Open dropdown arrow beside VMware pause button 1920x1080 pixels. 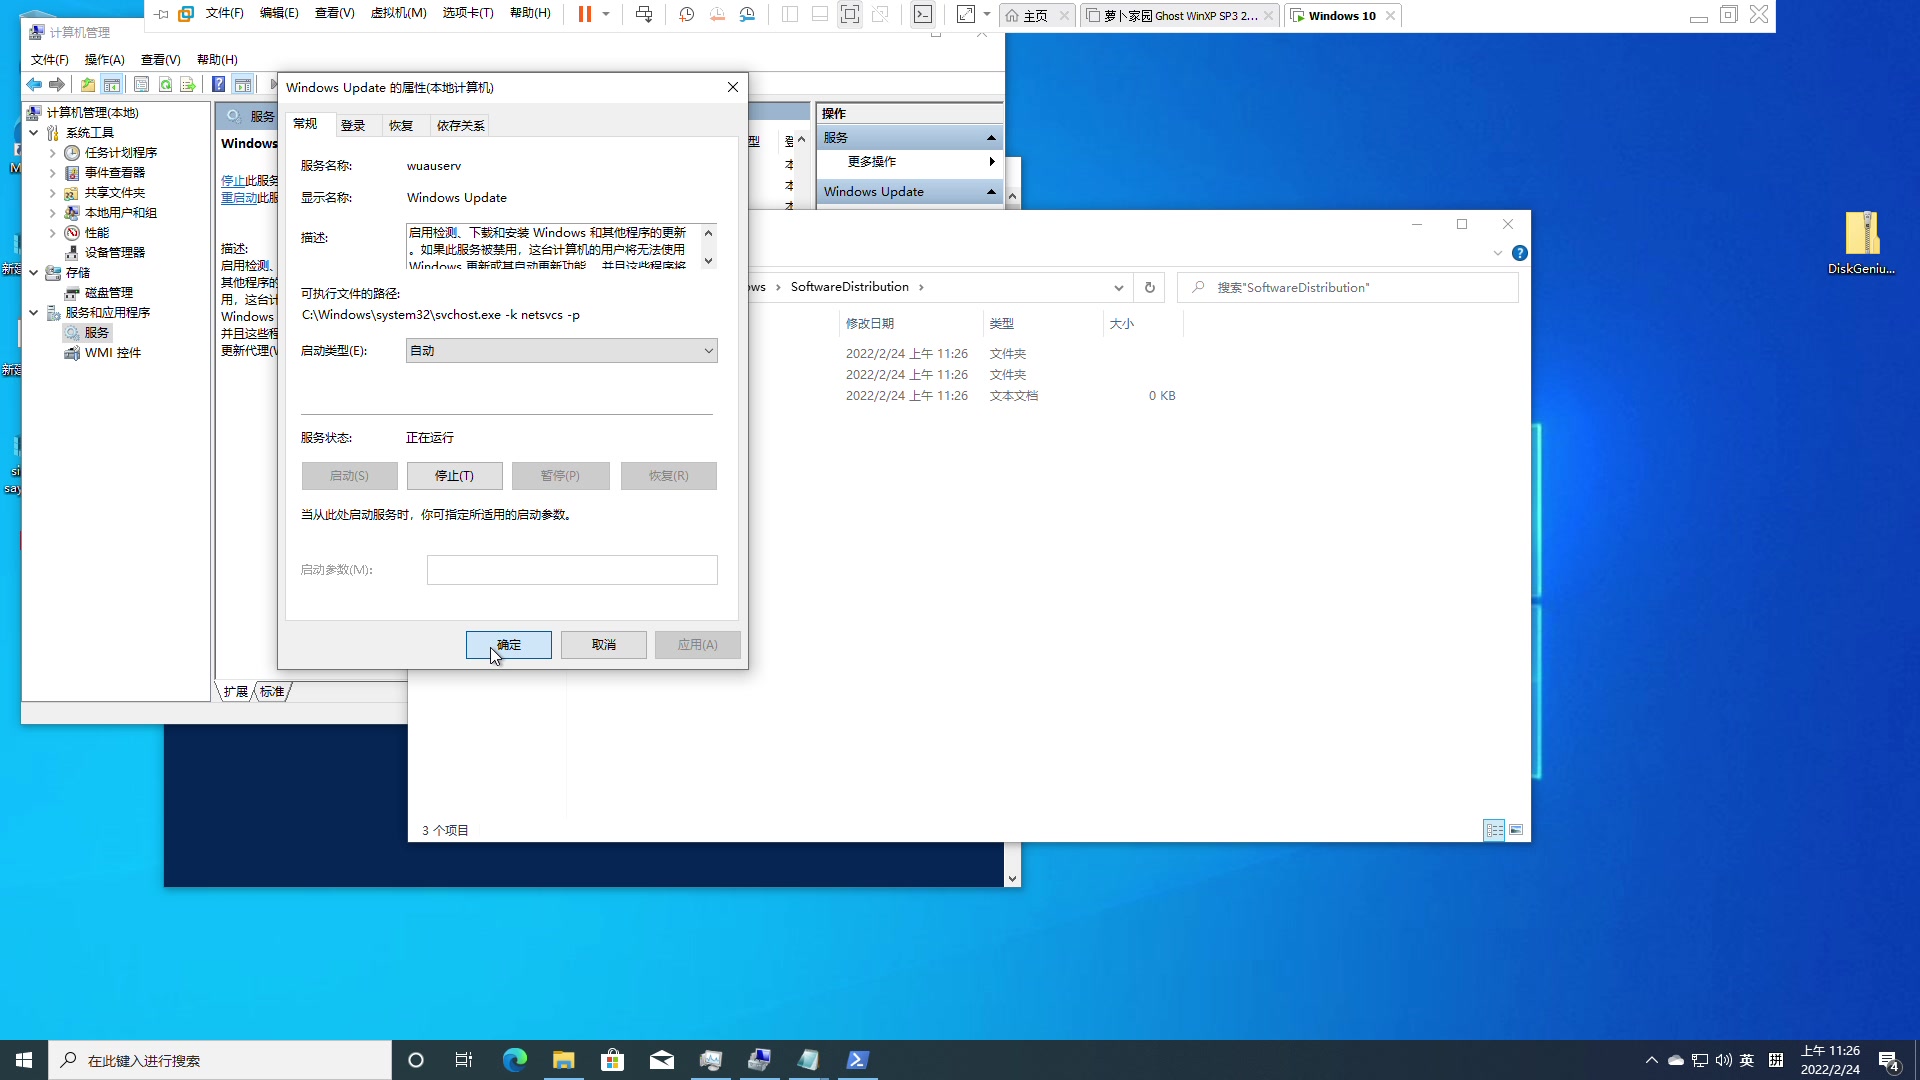coord(606,14)
